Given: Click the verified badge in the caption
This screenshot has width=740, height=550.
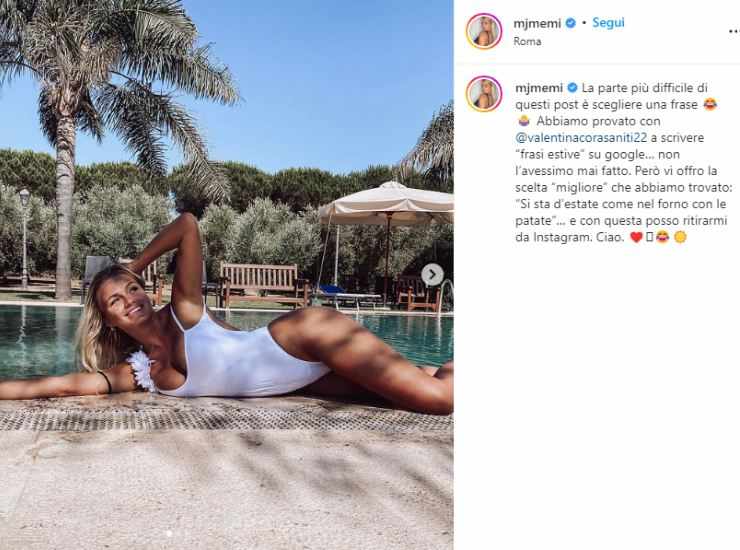Looking at the screenshot, I should (572, 88).
